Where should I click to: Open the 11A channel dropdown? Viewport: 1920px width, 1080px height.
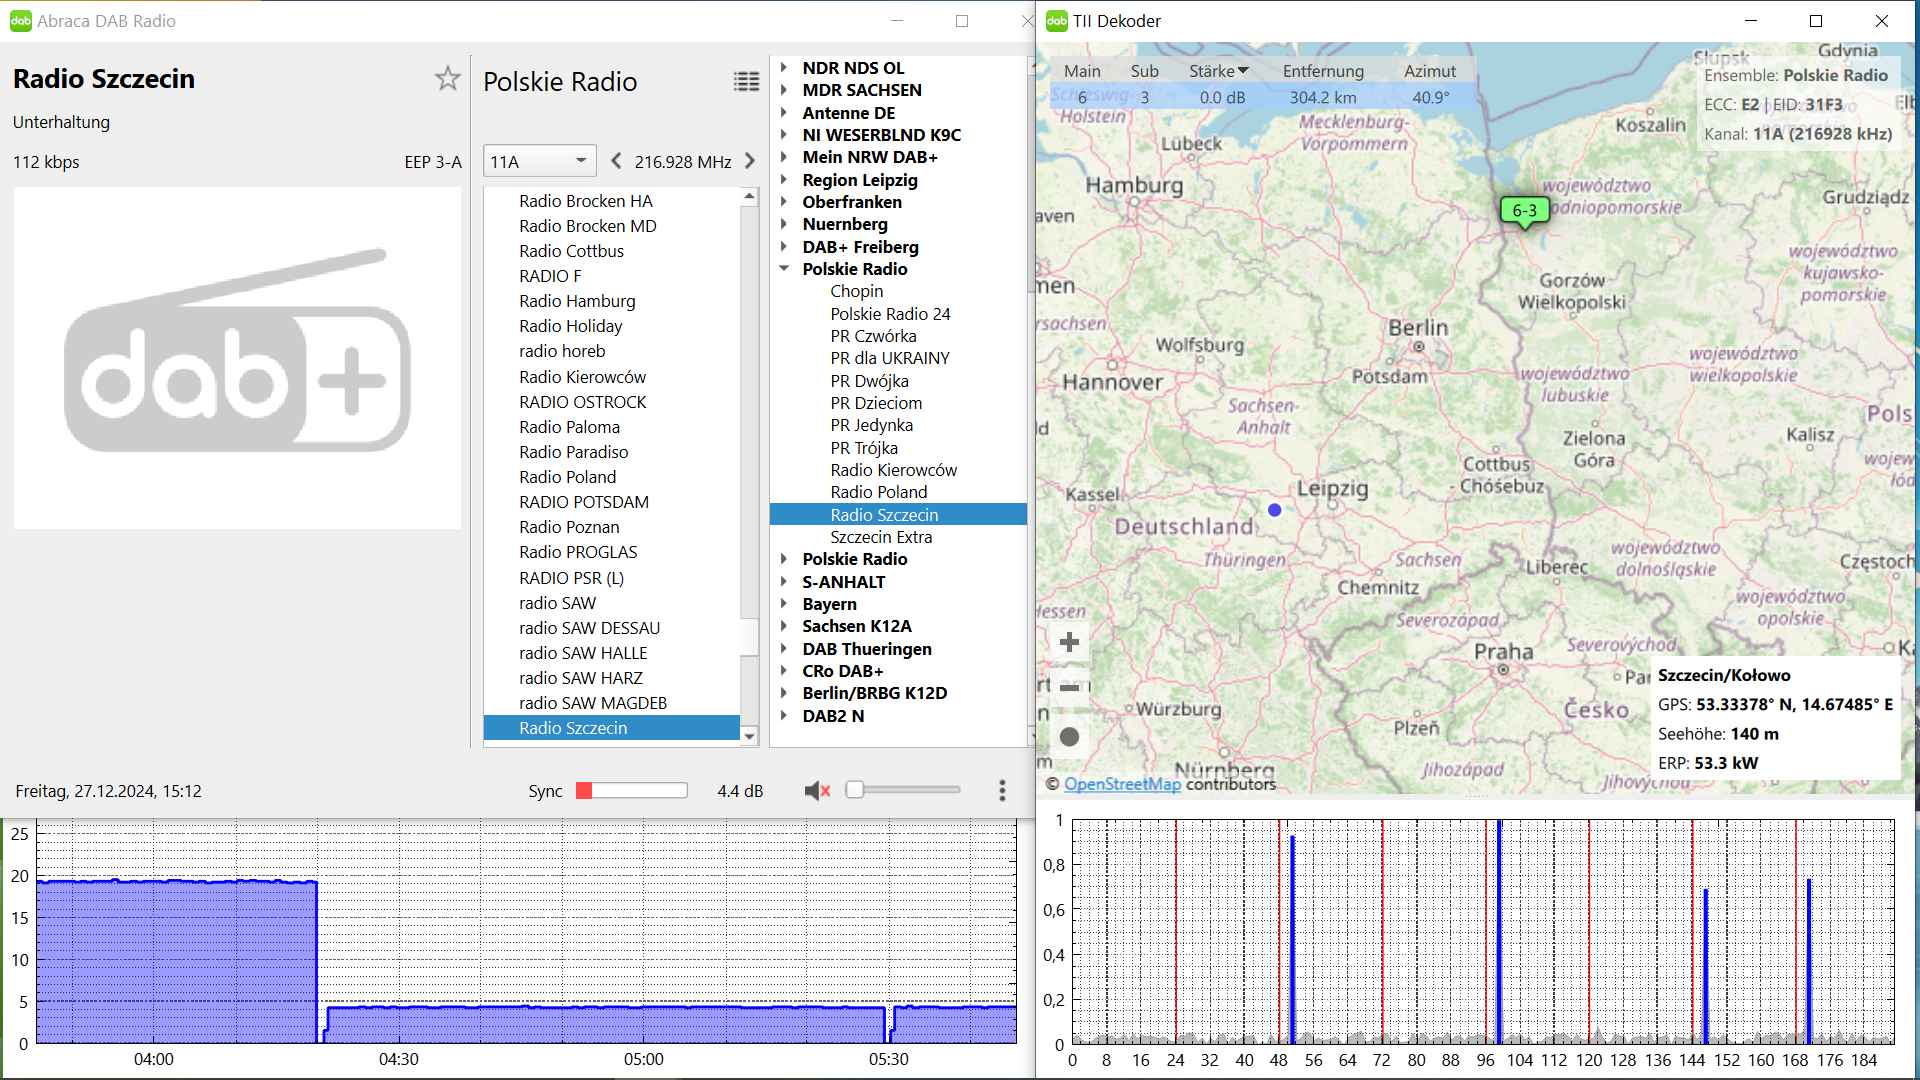[x=539, y=161]
